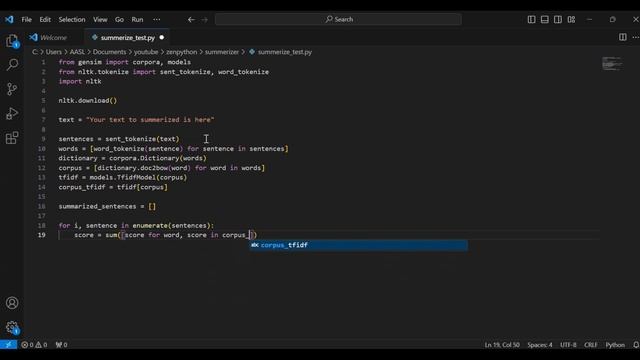Select youtube in the breadcrumb path
The height and width of the screenshot is (360, 640).
tap(146, 52)
